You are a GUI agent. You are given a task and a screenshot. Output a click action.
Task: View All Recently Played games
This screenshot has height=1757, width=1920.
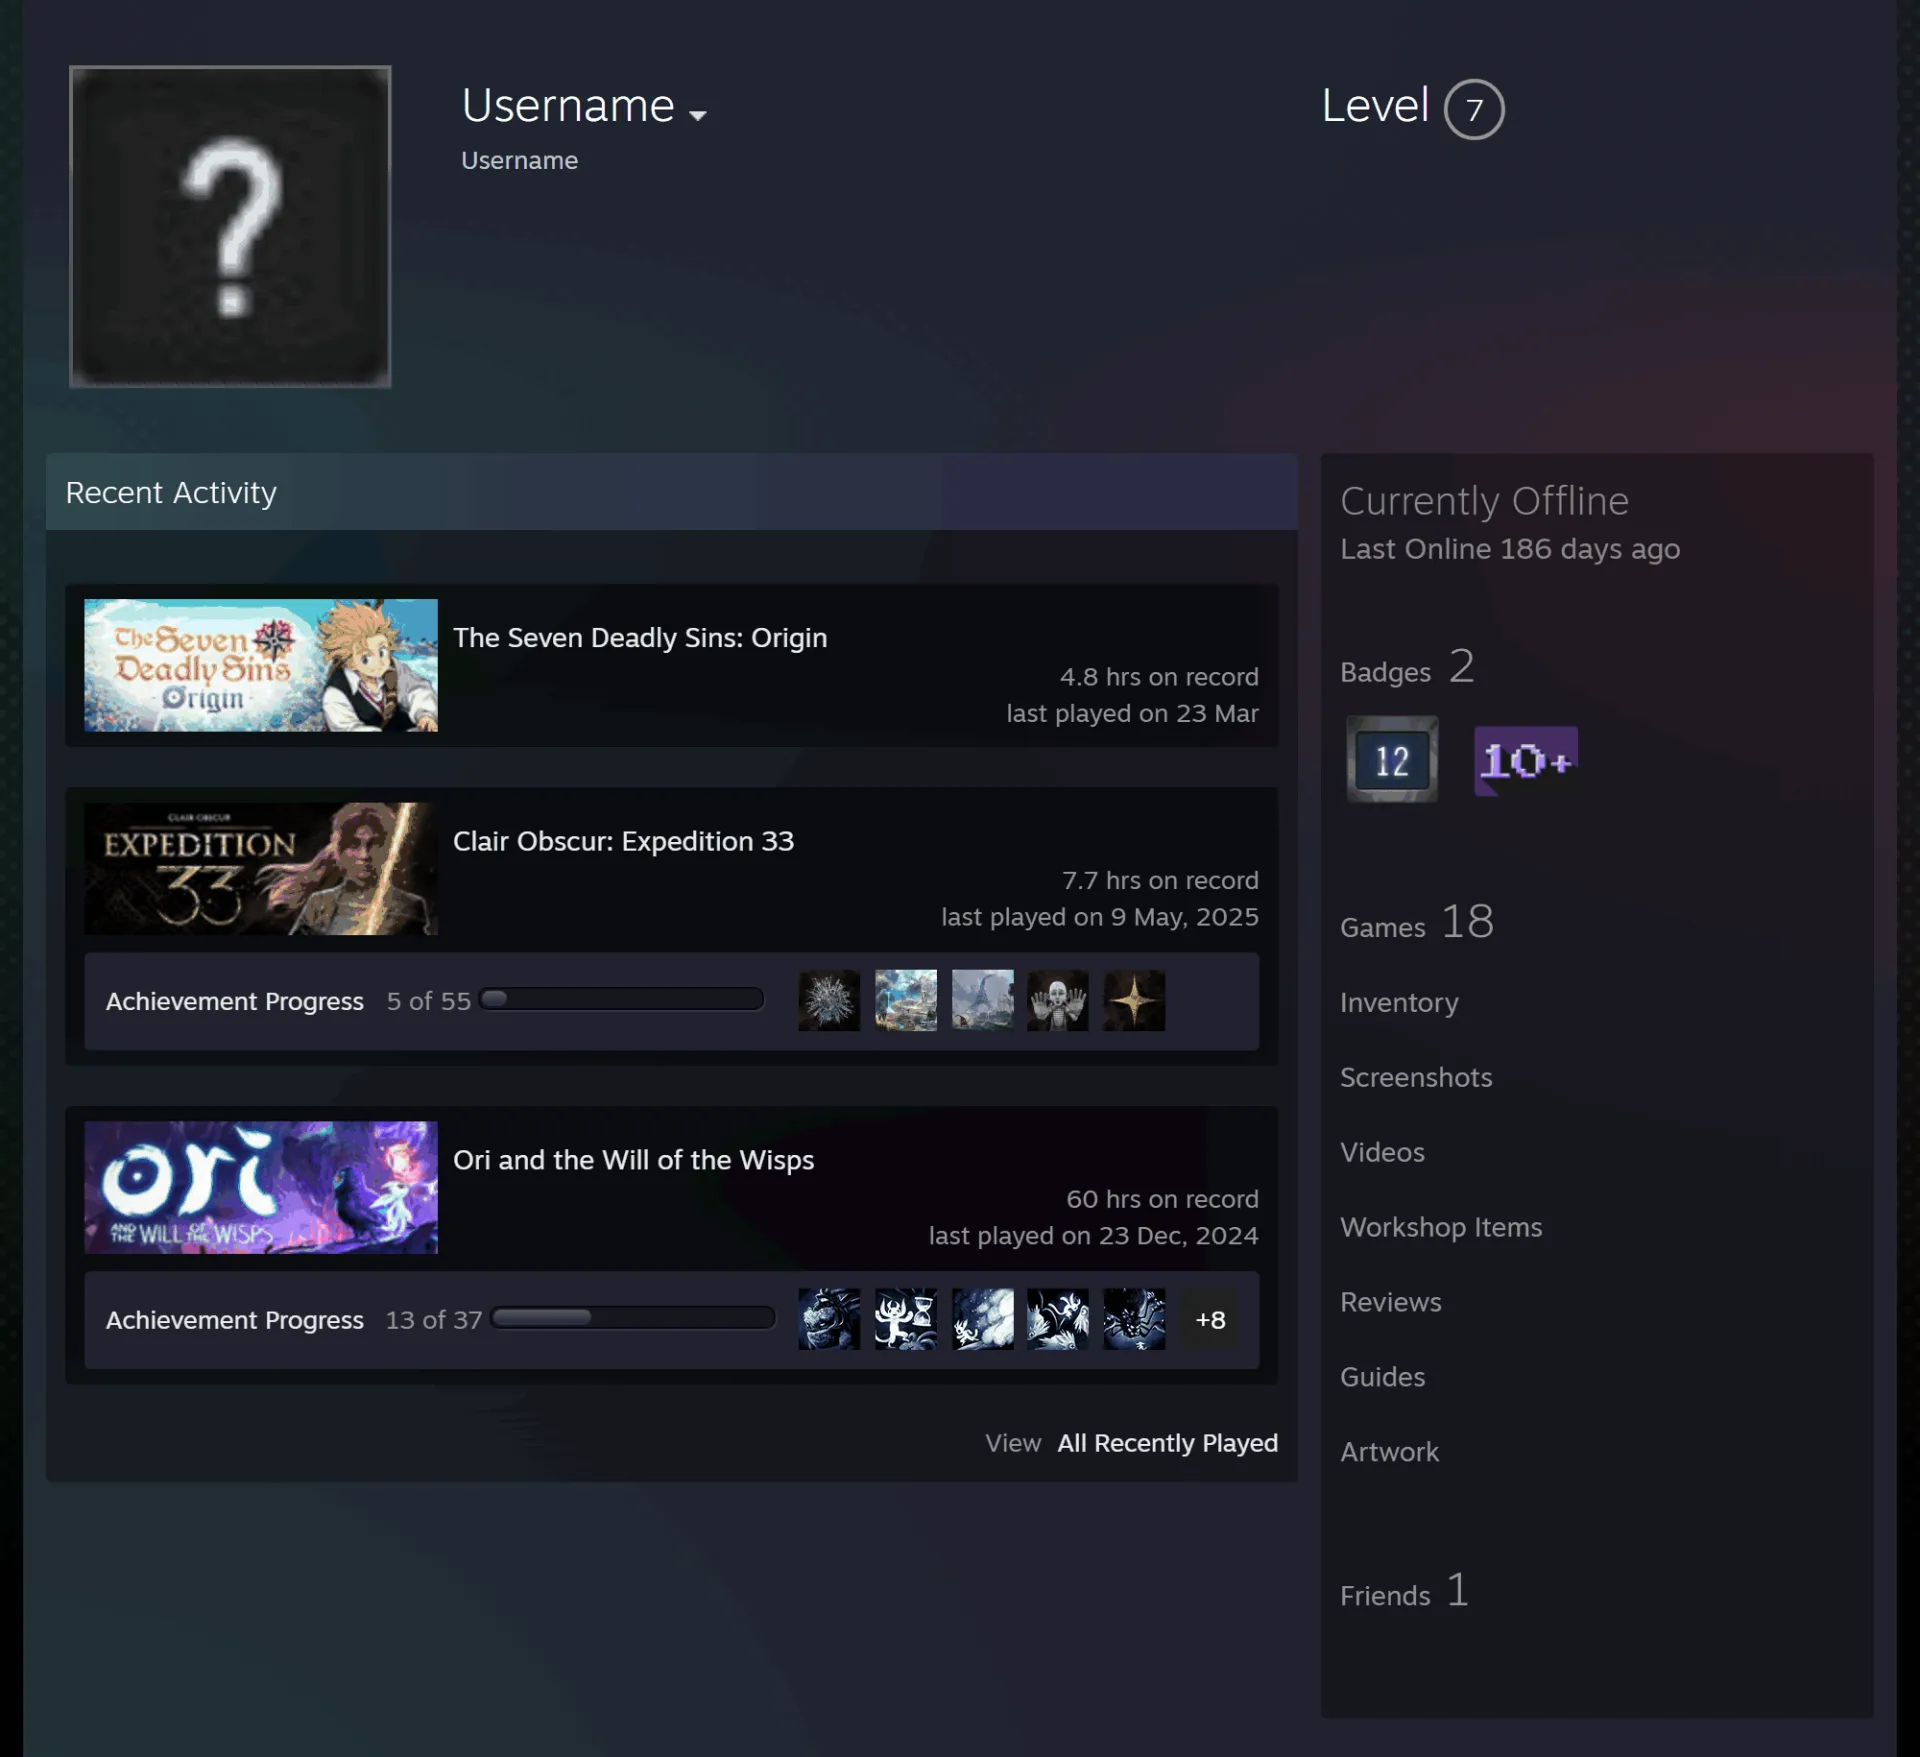pos(1167,1443)
